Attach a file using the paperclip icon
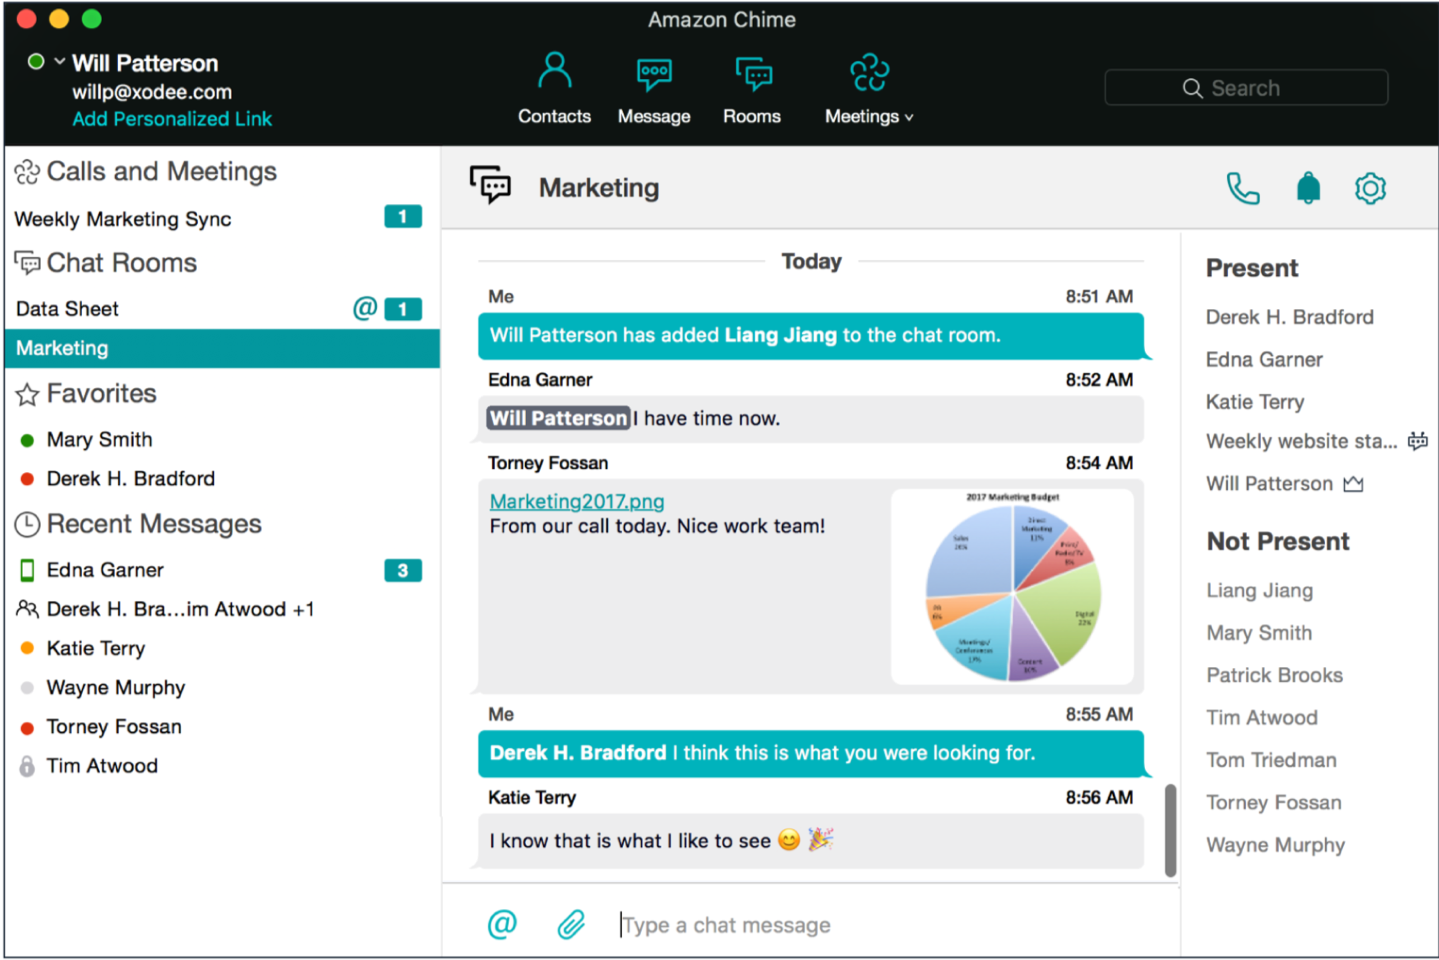The image size is (1439, 960). [571, 924]
